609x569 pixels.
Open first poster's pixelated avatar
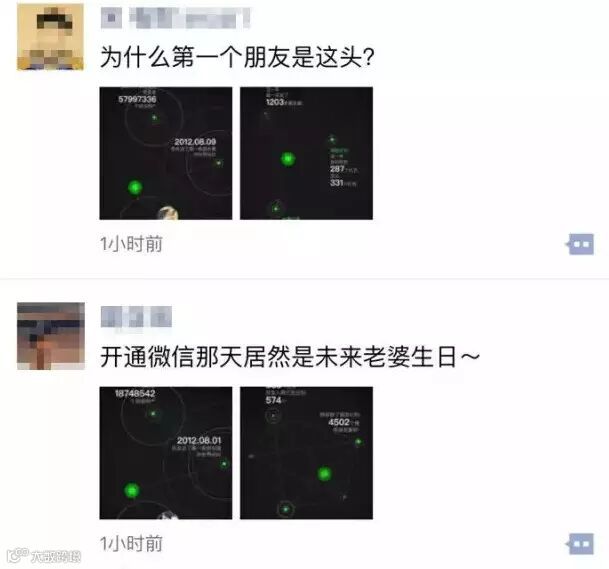coord(50,37)
